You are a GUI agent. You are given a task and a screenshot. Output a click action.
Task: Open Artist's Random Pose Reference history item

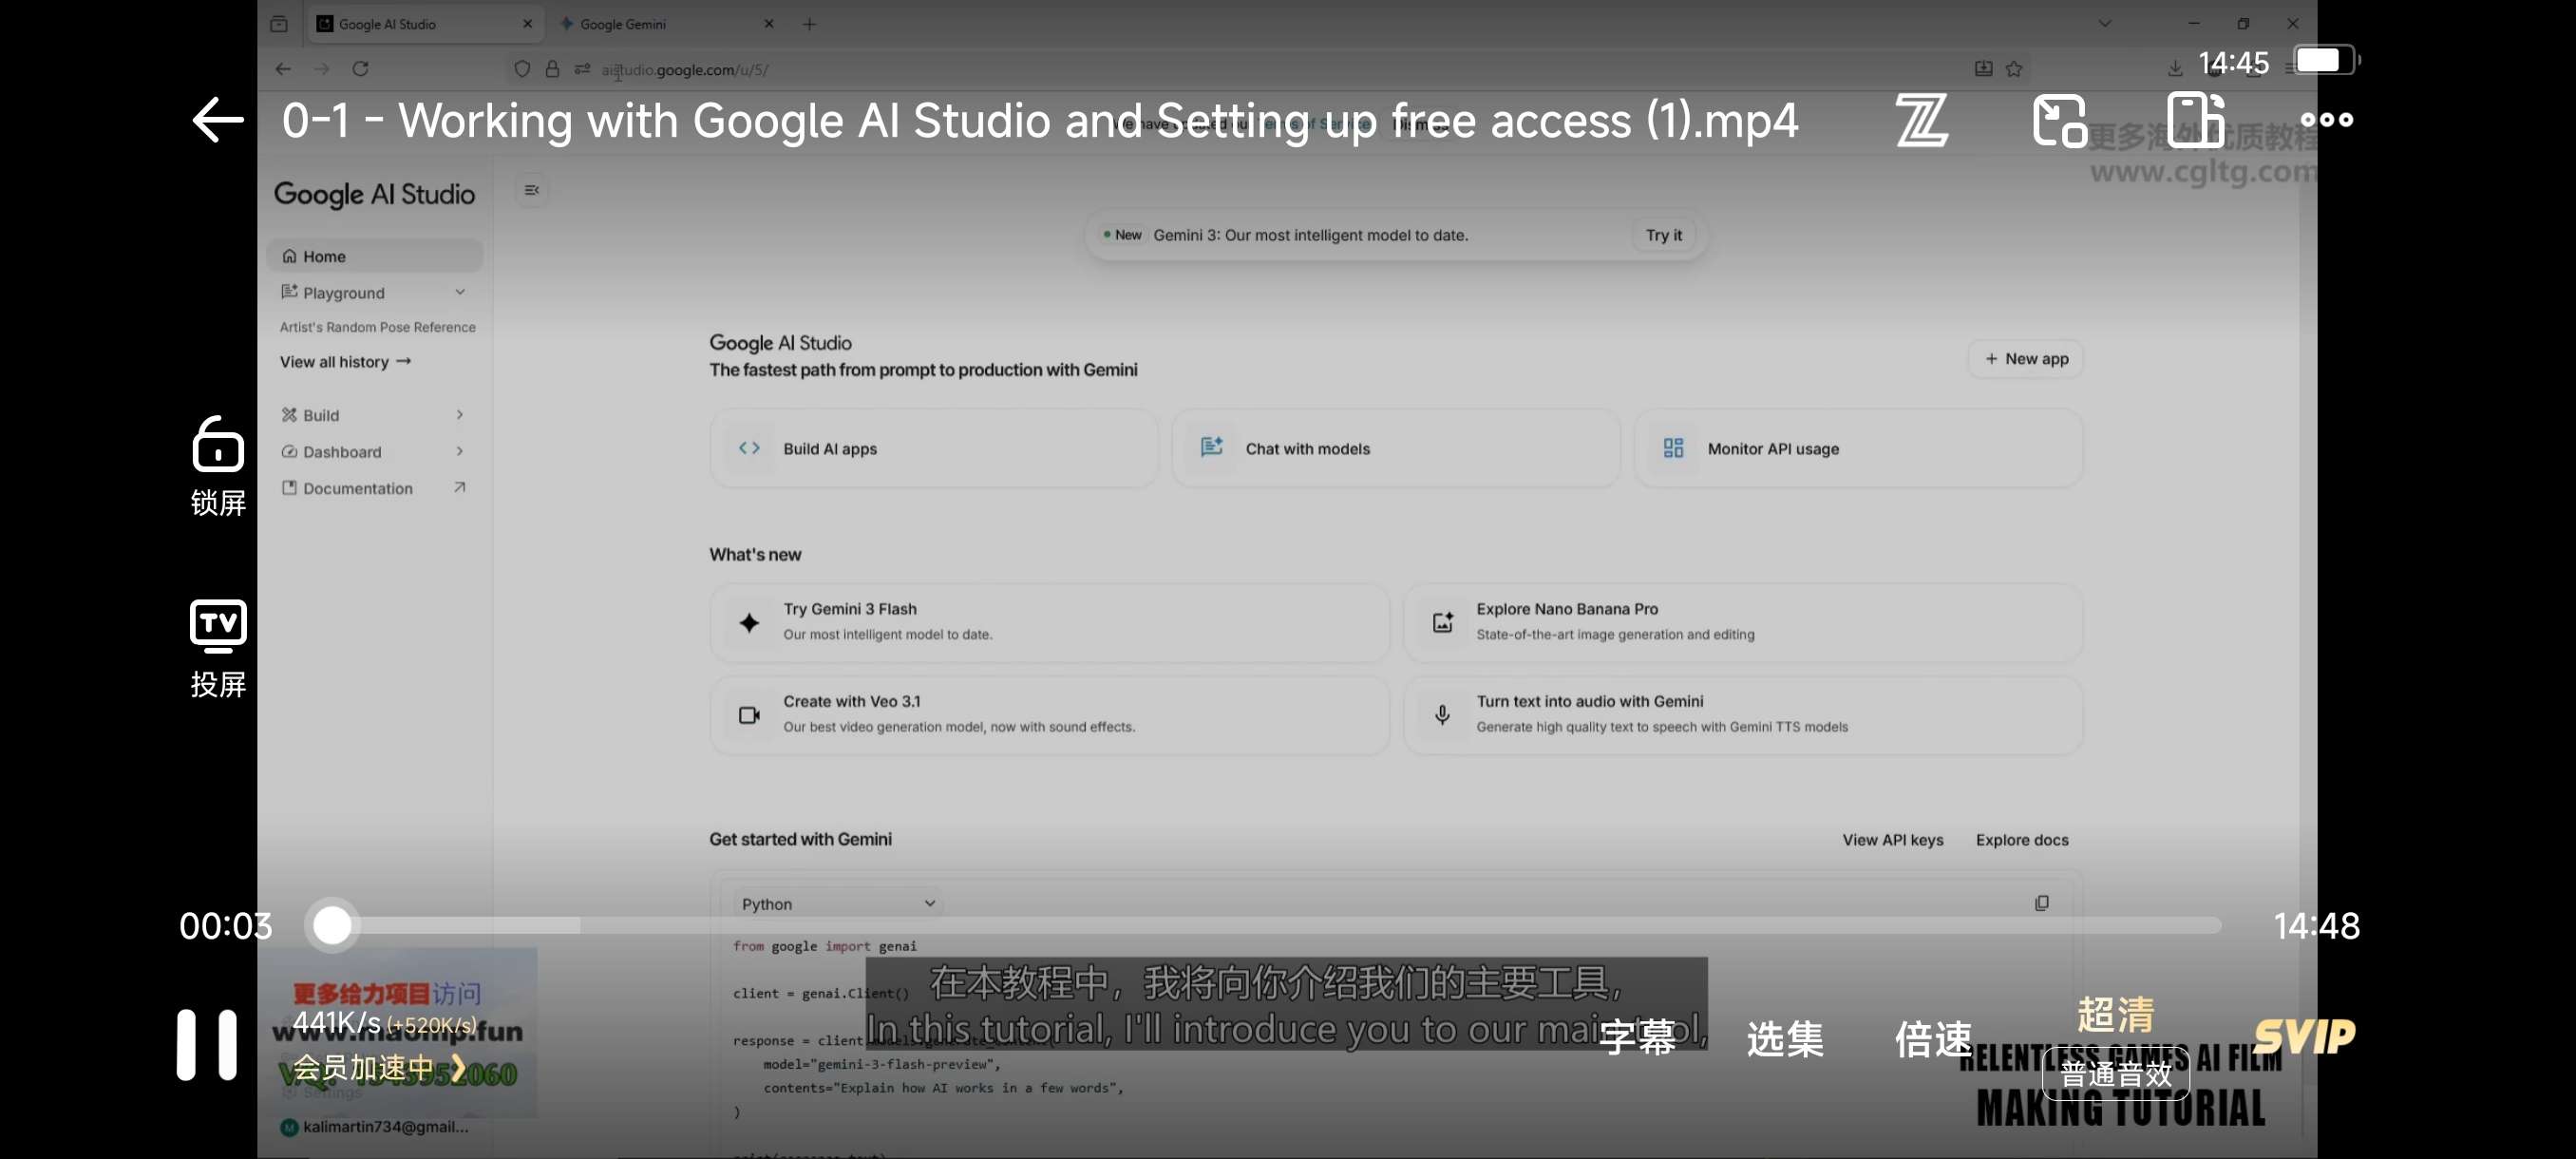point(377,327)
